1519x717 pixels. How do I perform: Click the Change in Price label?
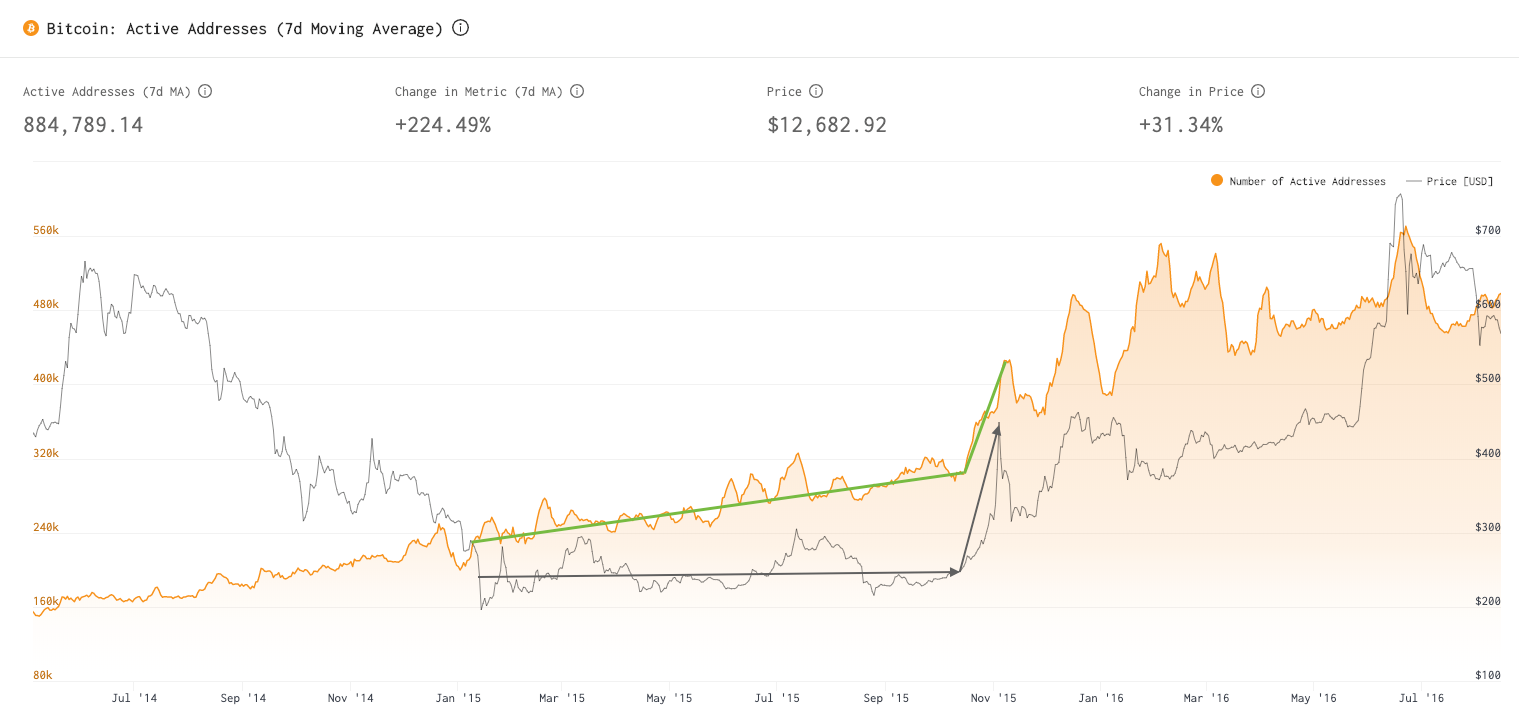(x=1191, y=92)
